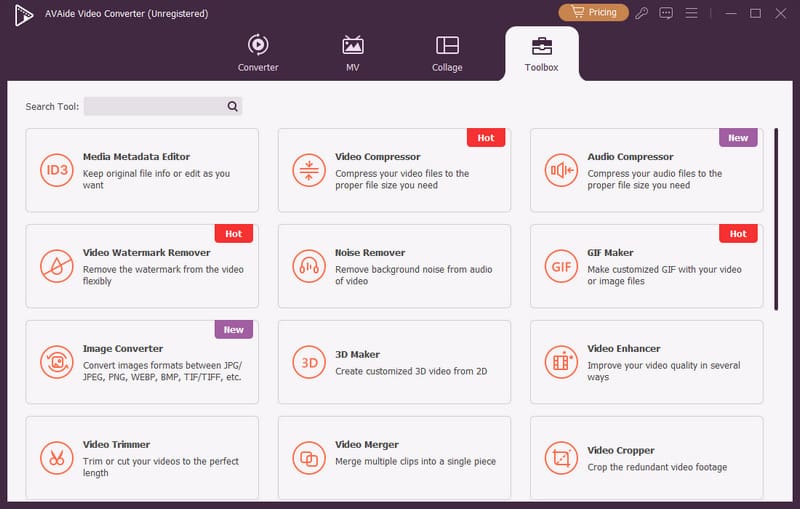Open the Video Trimmer scissors icon

56,458
